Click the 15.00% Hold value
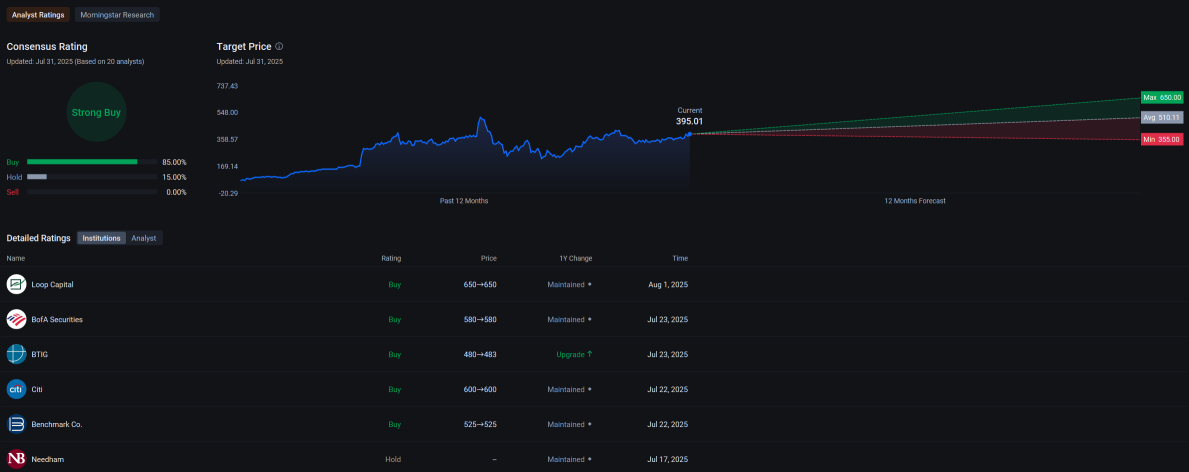 click(x=174, y=178)
